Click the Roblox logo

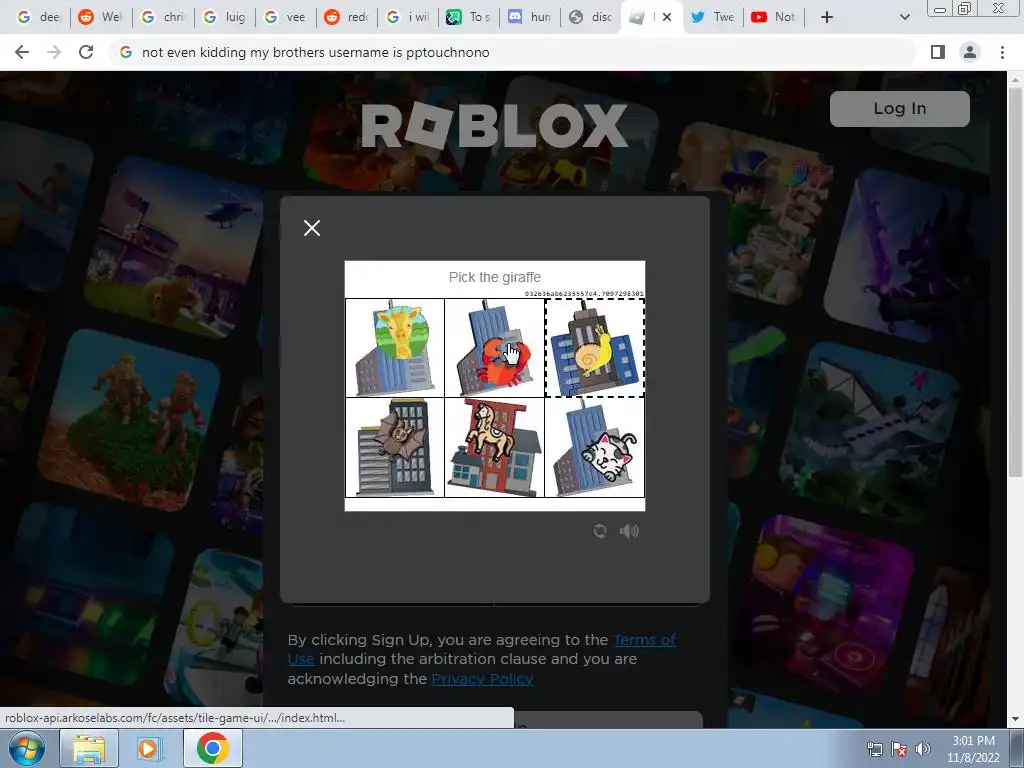pyautogui.click(x=494, y=125)
